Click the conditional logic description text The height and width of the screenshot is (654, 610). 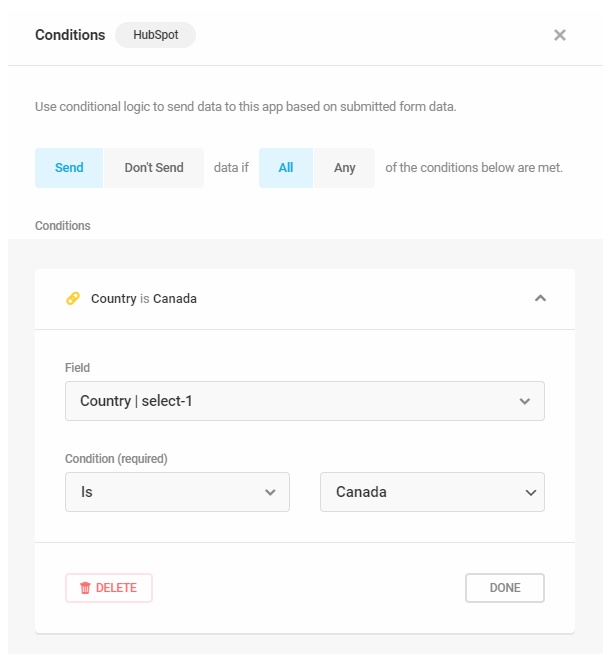tap(246, 107)
